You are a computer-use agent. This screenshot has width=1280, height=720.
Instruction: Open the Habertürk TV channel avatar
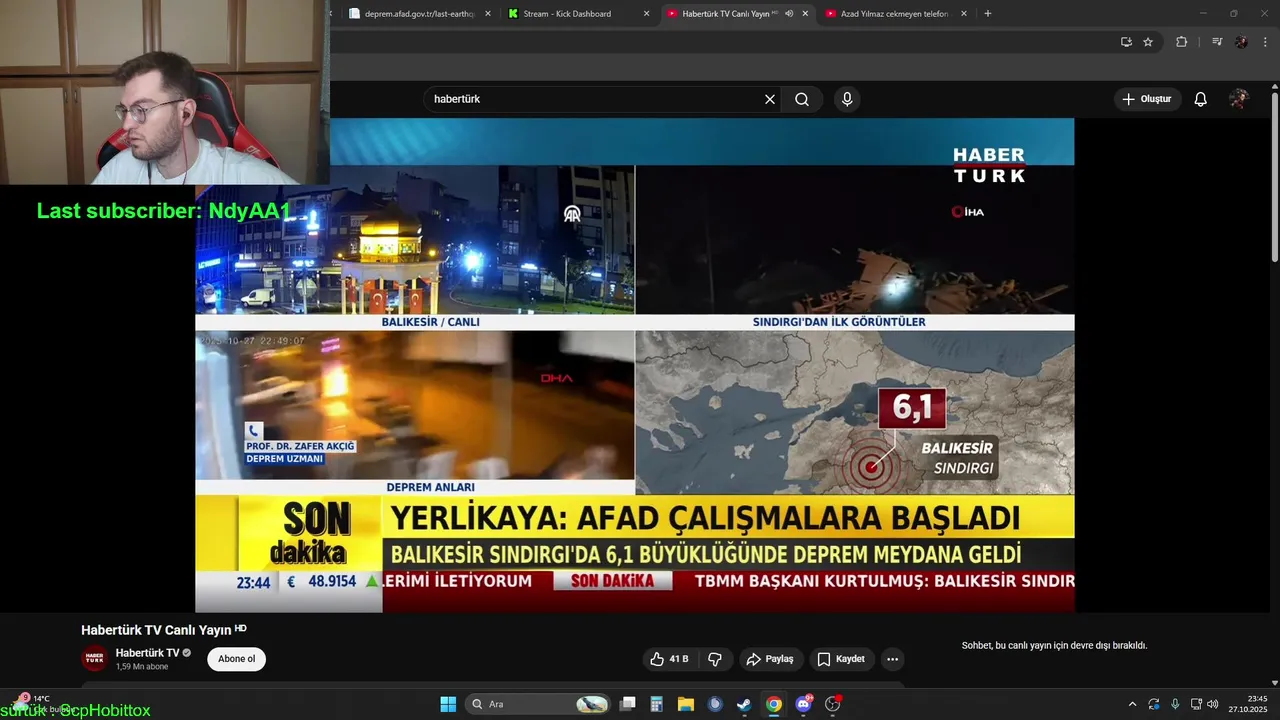pos(94,659)
